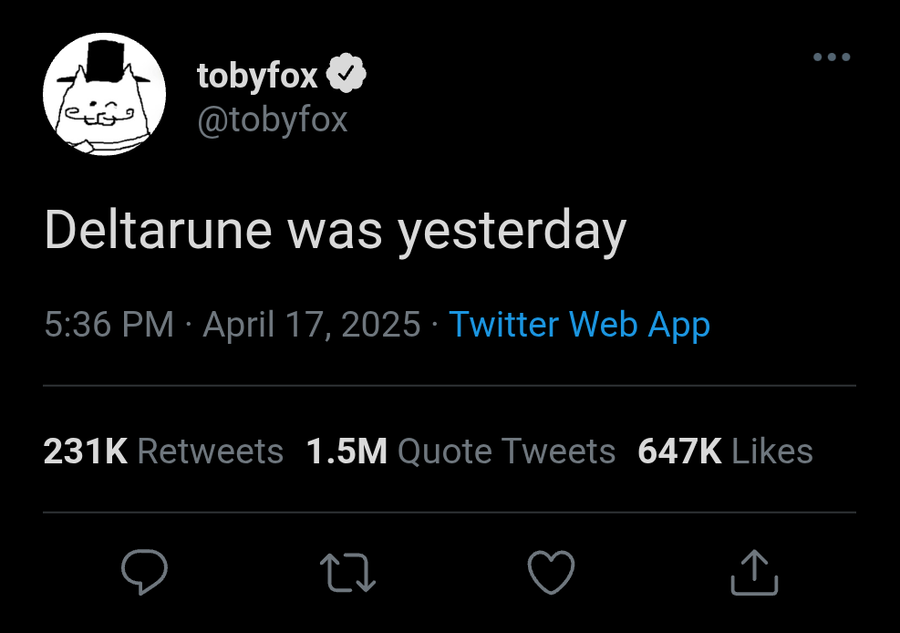This screenshot has width=900, height=633.
Task: Retweet the Deltarune tweet
Action: click(x=347, y=572)
